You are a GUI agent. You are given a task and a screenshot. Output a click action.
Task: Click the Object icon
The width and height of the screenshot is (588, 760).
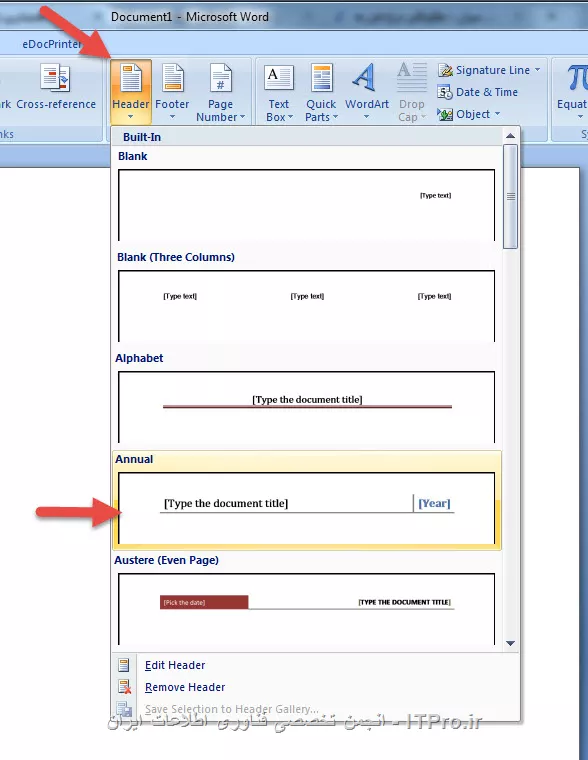click(x=445, y=114)
